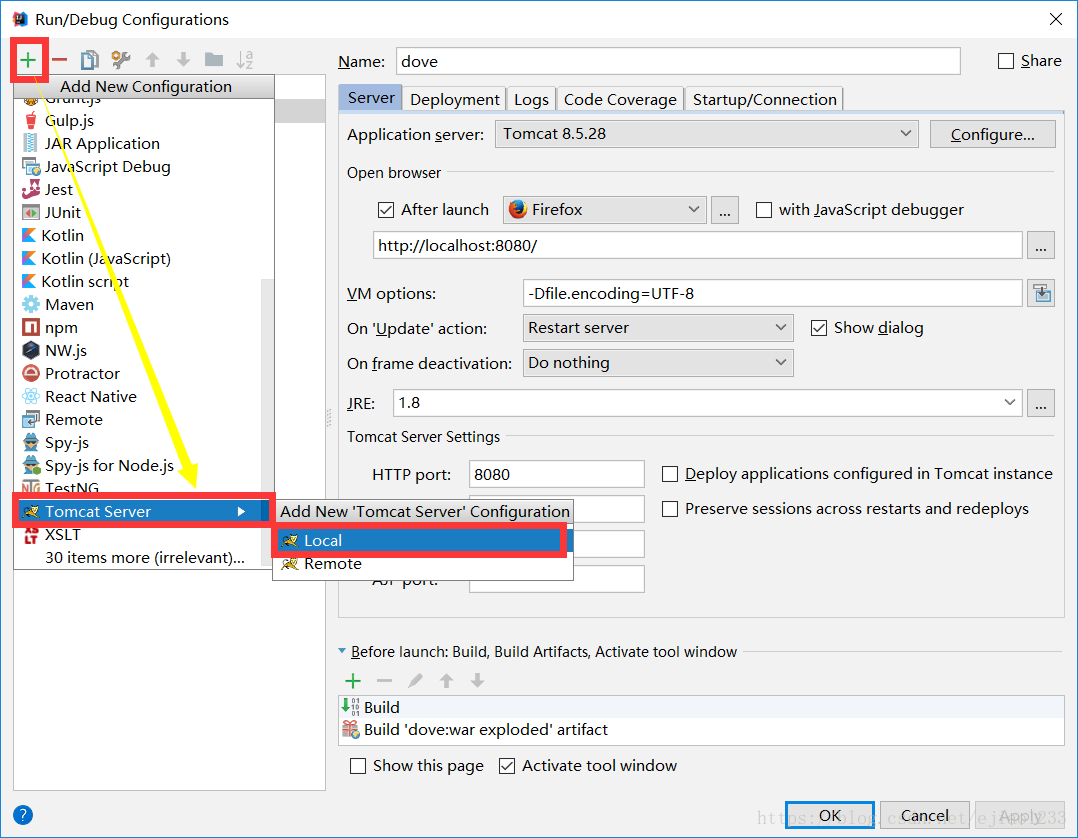Click the red minus Remove Configuration icon

[x=60, y=60]
